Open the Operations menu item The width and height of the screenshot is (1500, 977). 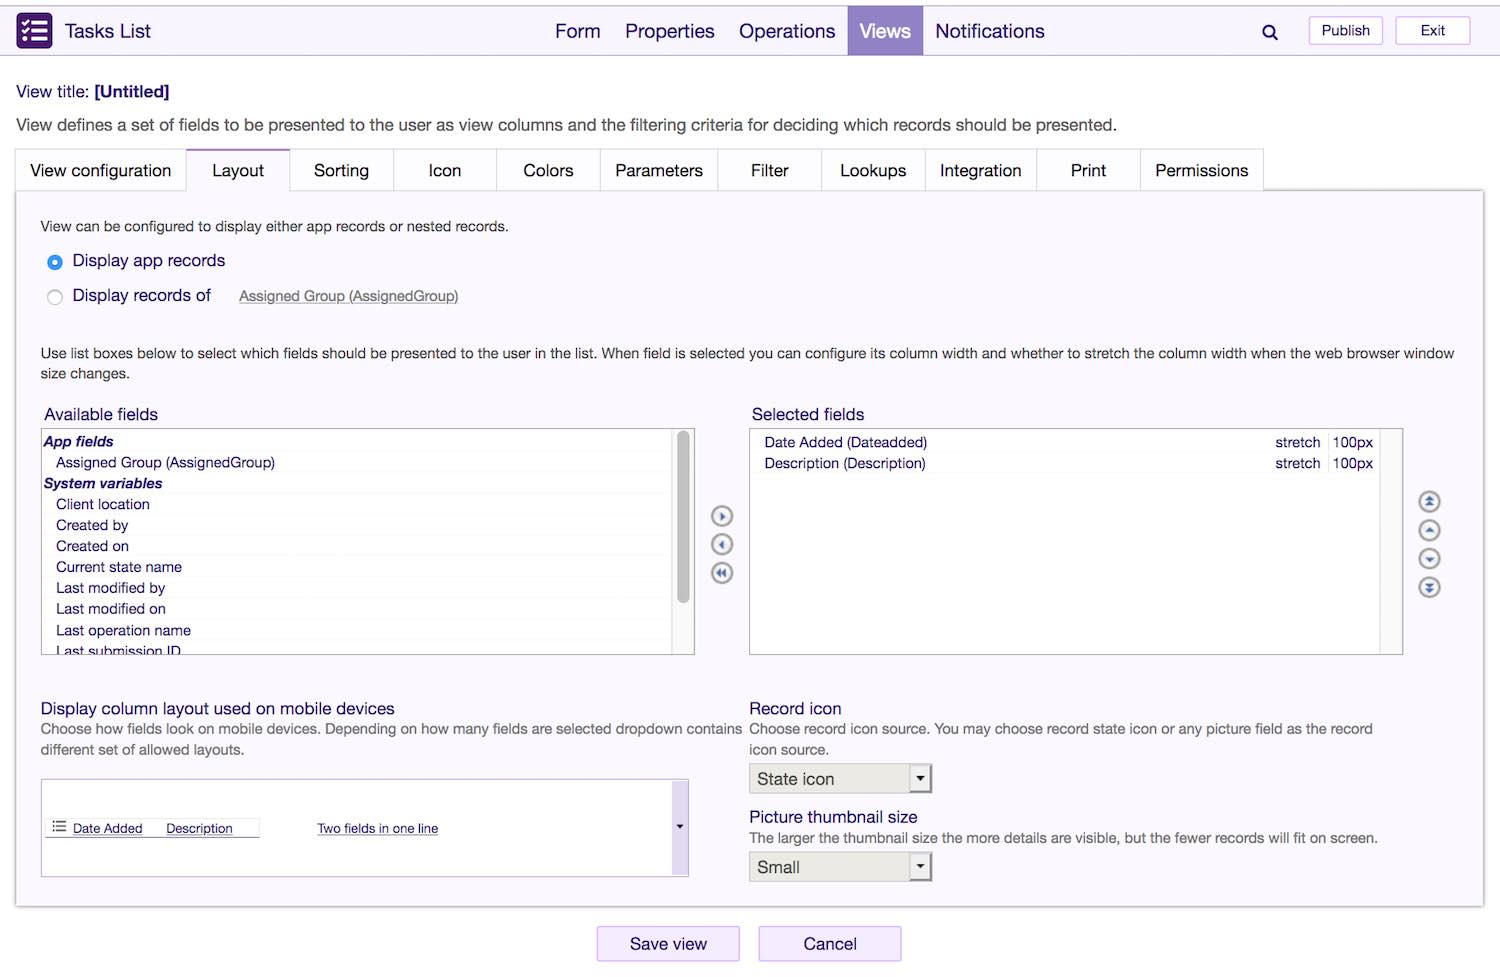click(787, 31)
